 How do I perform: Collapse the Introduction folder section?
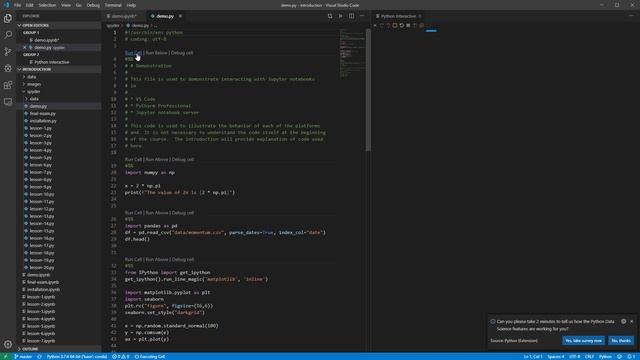(x=59, y=69)
